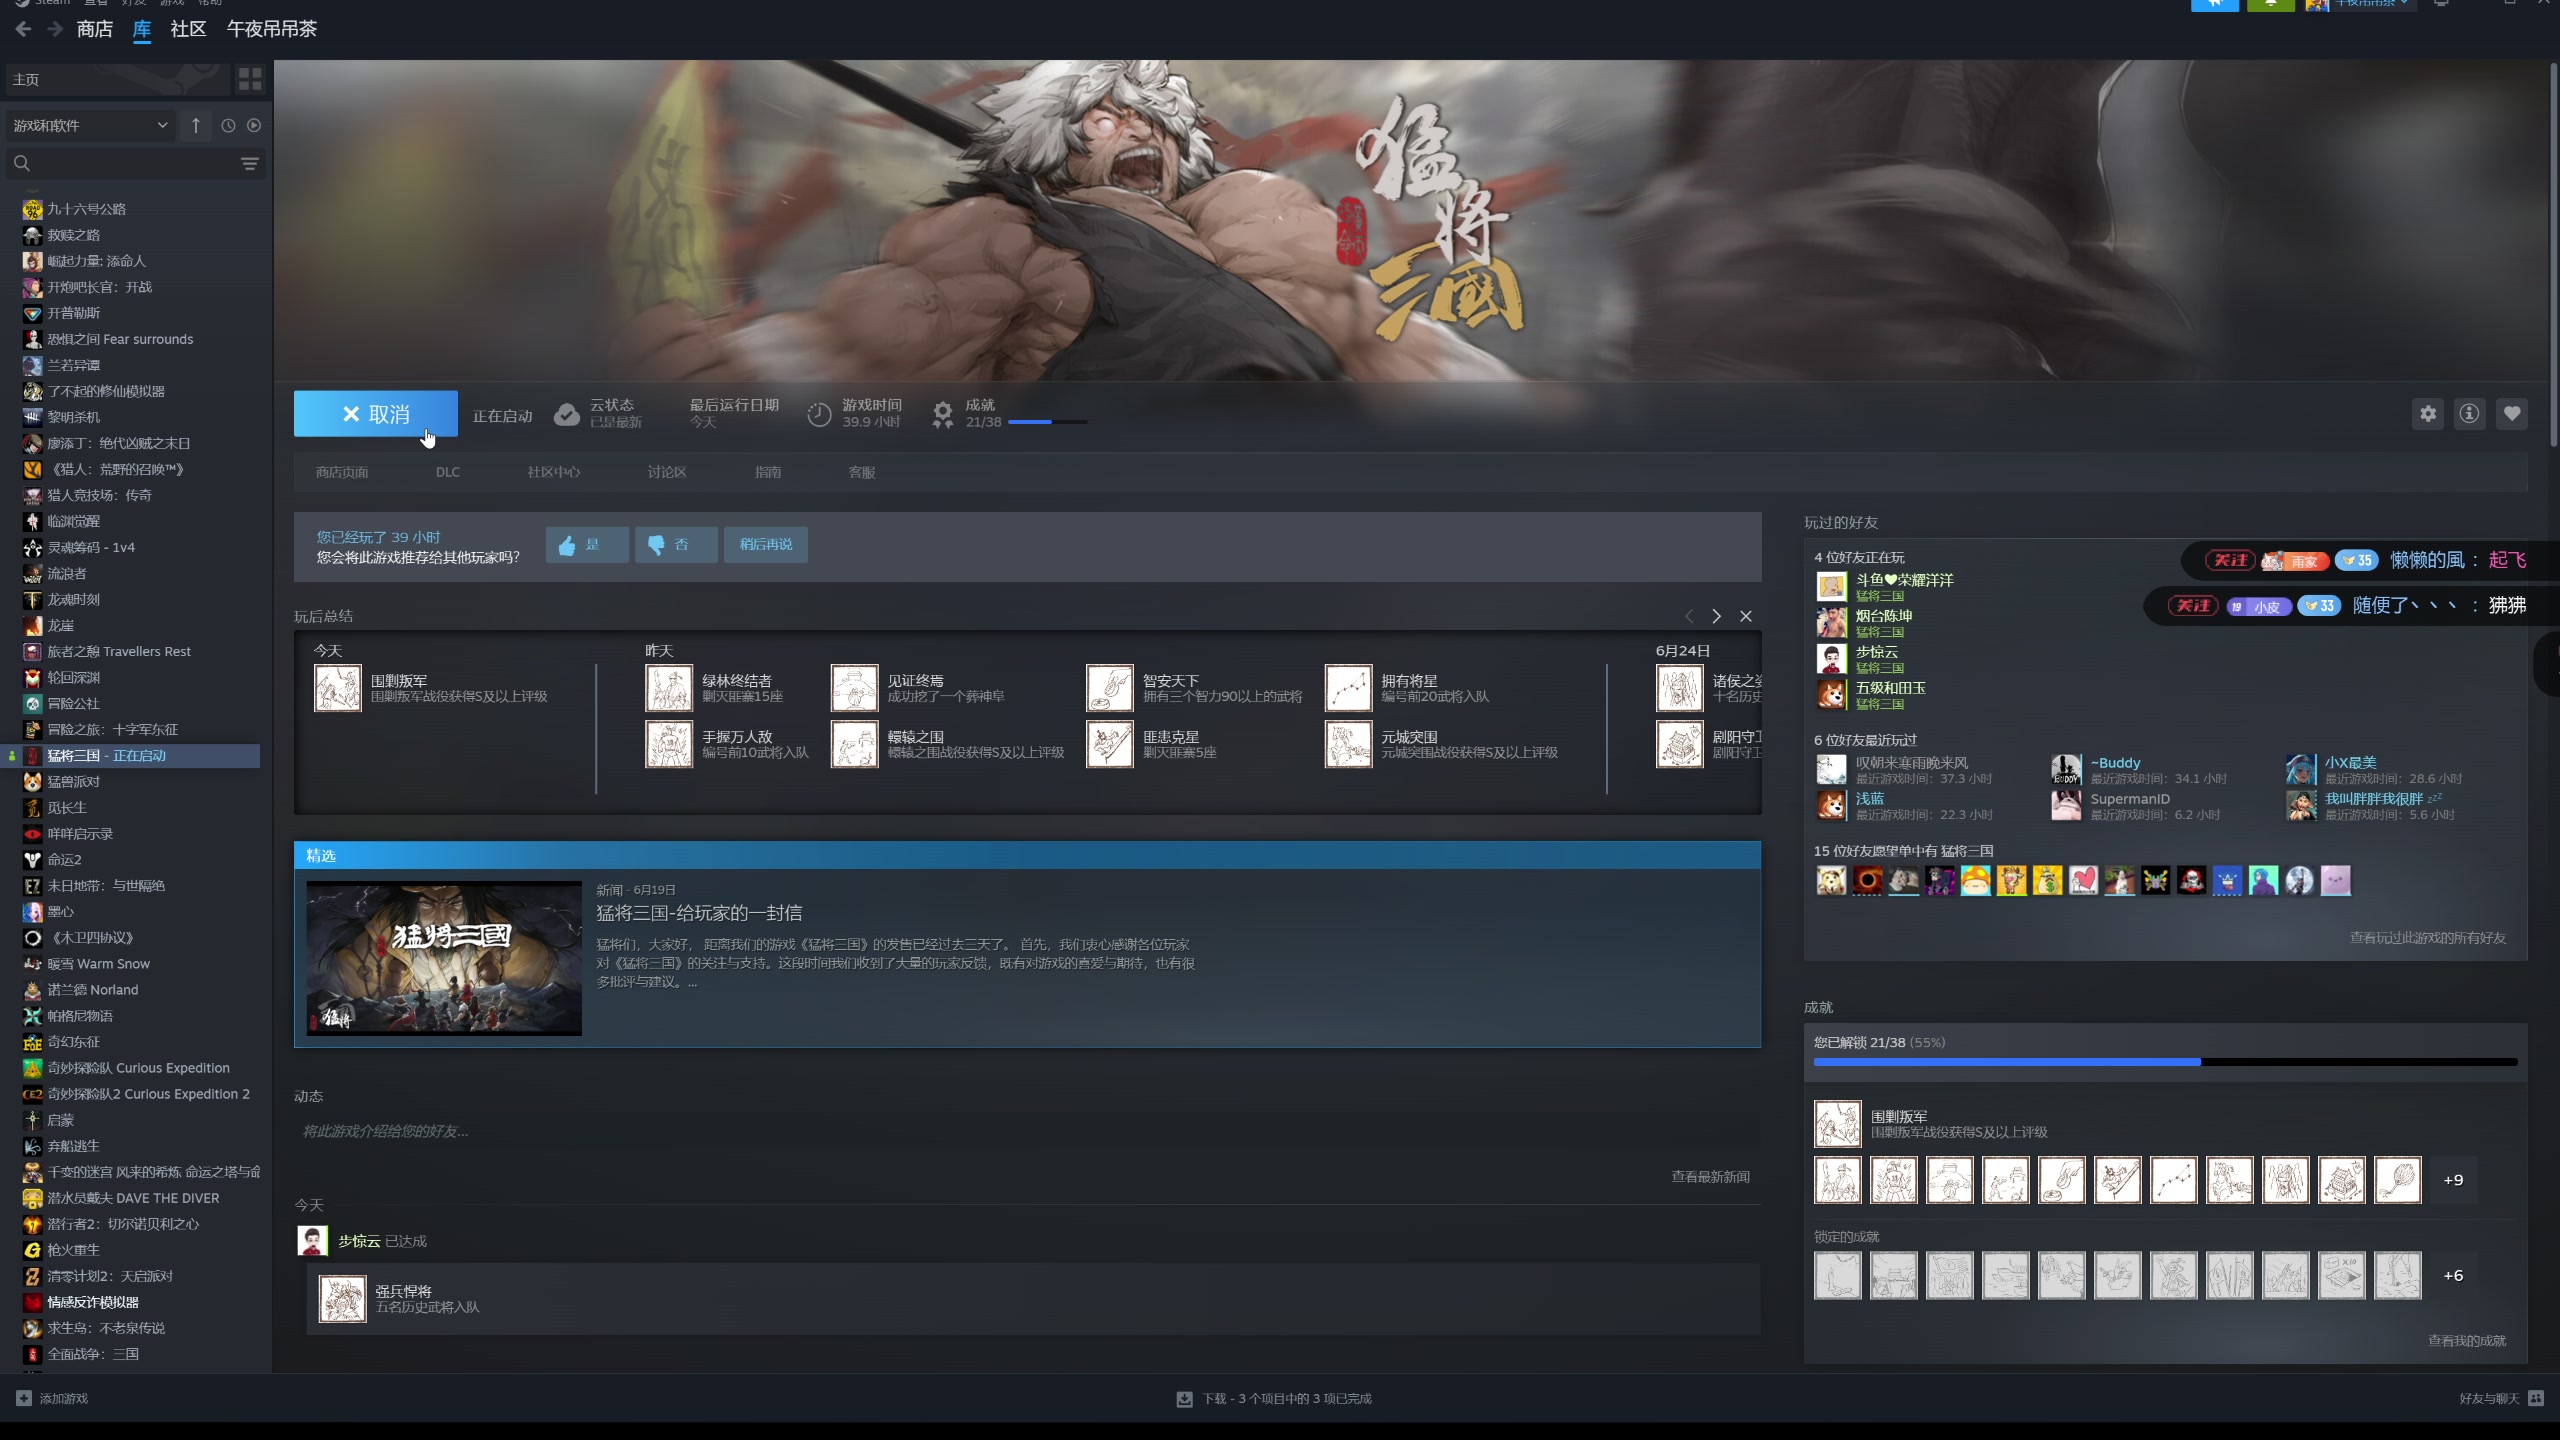2560x1440 pixels.
Task: Open the 商店 top menu
Action: coord(95,29)
